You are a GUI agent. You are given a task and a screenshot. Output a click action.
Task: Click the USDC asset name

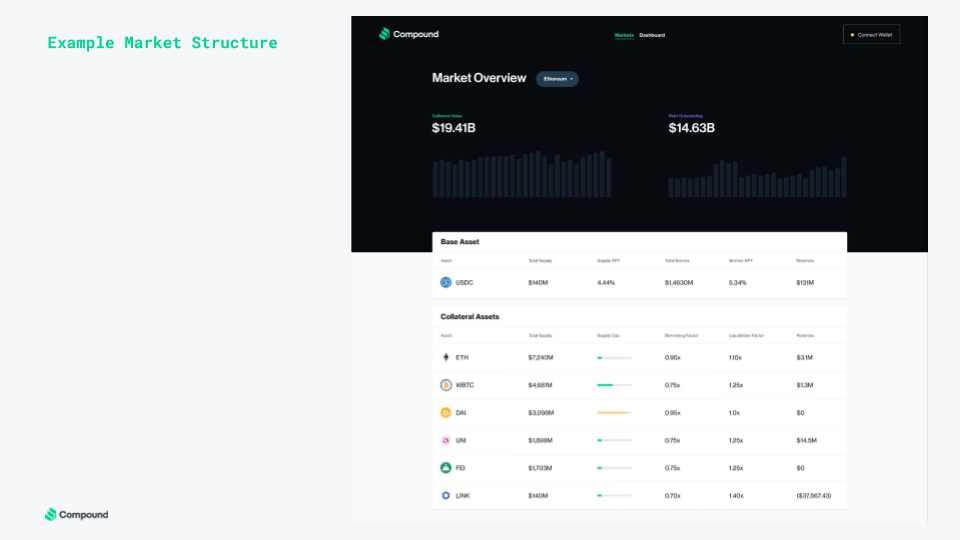[x=464, y=283]
